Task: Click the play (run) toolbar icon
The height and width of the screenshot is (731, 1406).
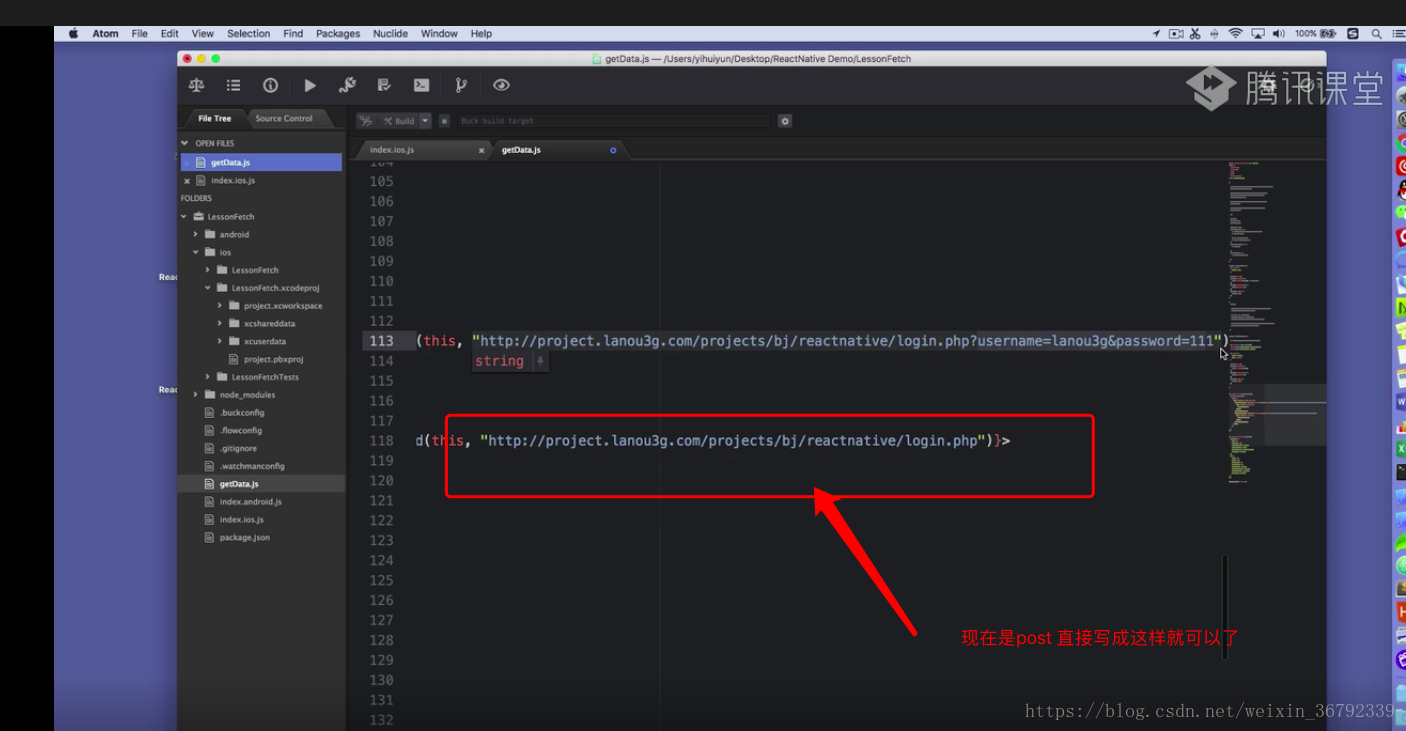Action: (310, 86)
